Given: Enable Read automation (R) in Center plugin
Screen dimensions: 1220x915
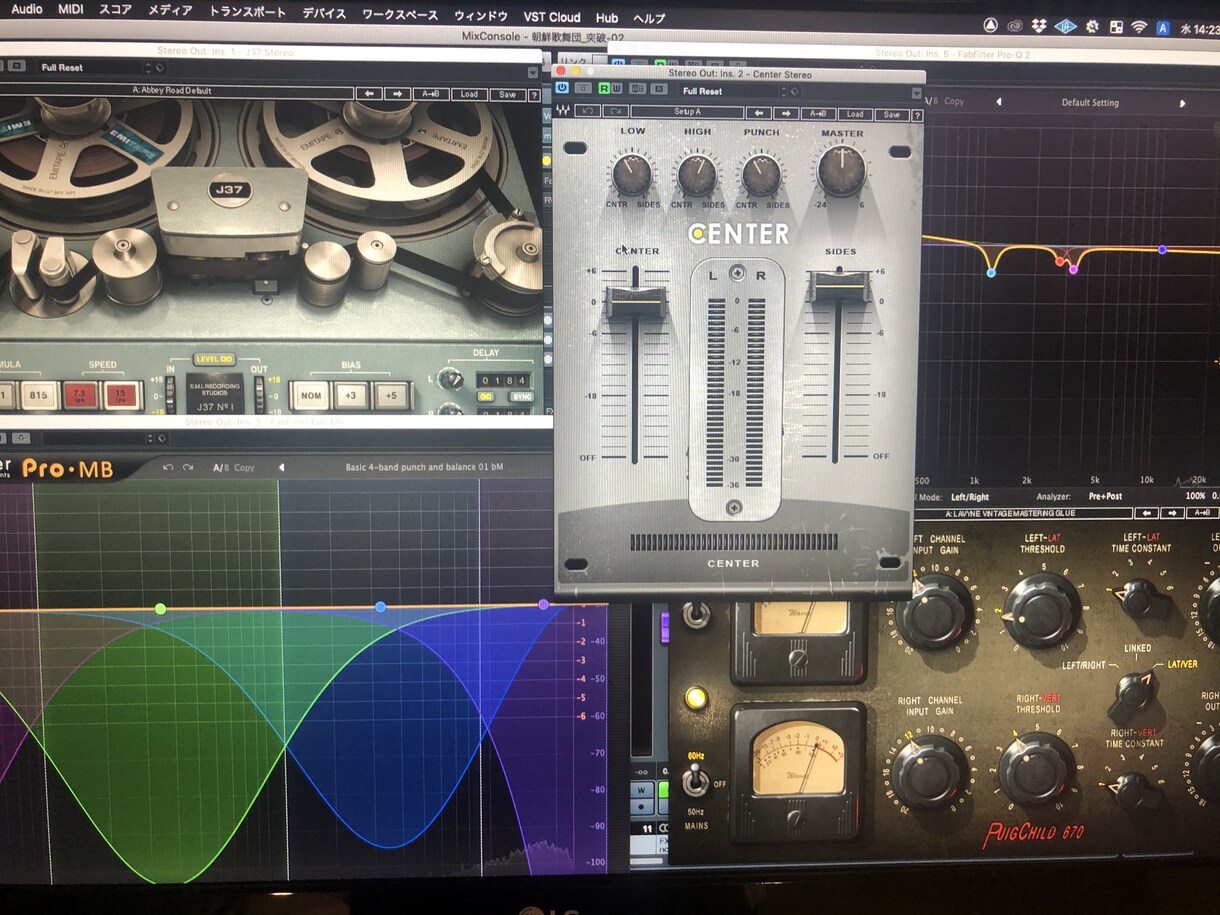Looking at the screenshot, I should 604,88.
